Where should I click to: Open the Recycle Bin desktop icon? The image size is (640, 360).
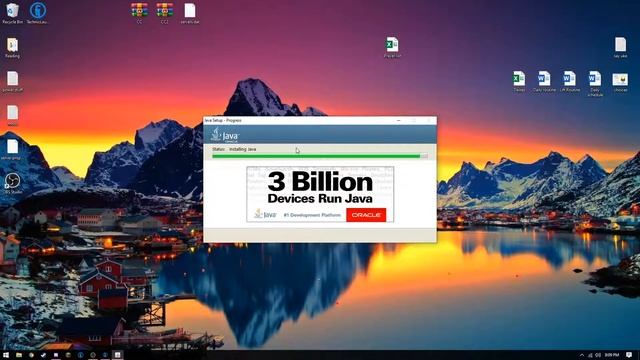point(12,13)
